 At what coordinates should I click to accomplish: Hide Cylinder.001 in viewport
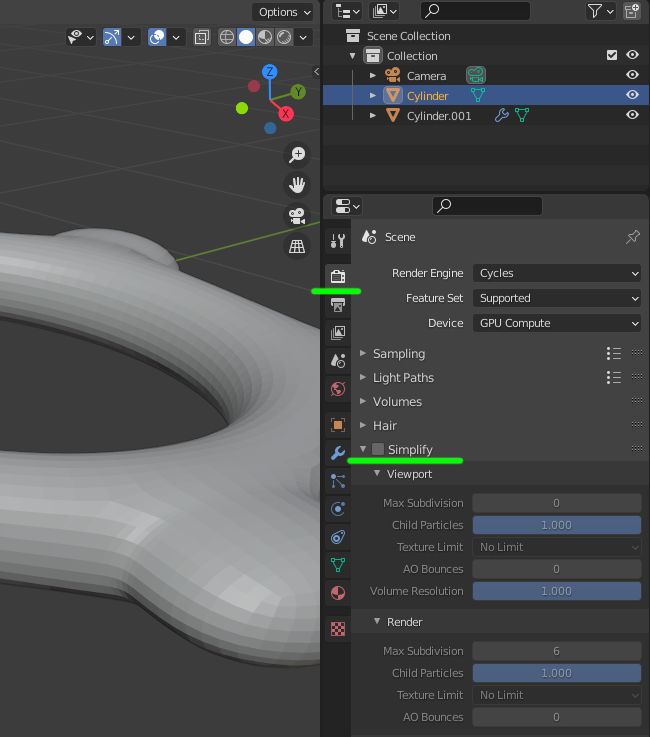click(x=633, y=115)
